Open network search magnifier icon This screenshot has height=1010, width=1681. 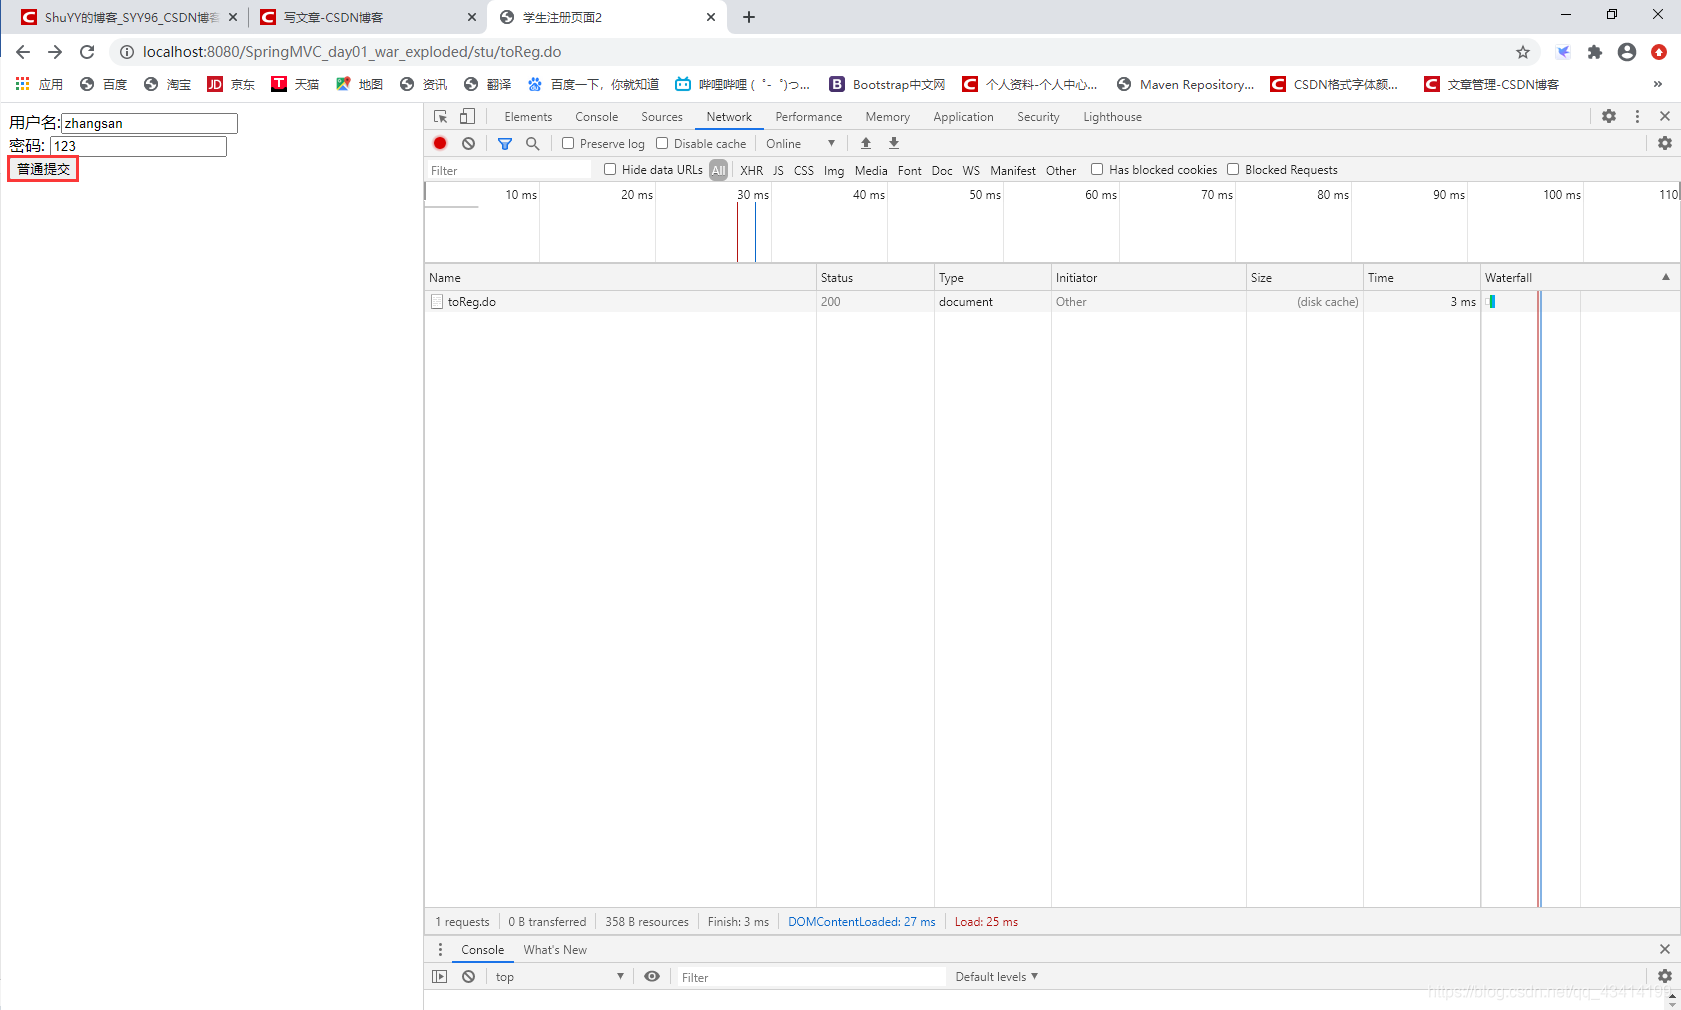(533, 143)
